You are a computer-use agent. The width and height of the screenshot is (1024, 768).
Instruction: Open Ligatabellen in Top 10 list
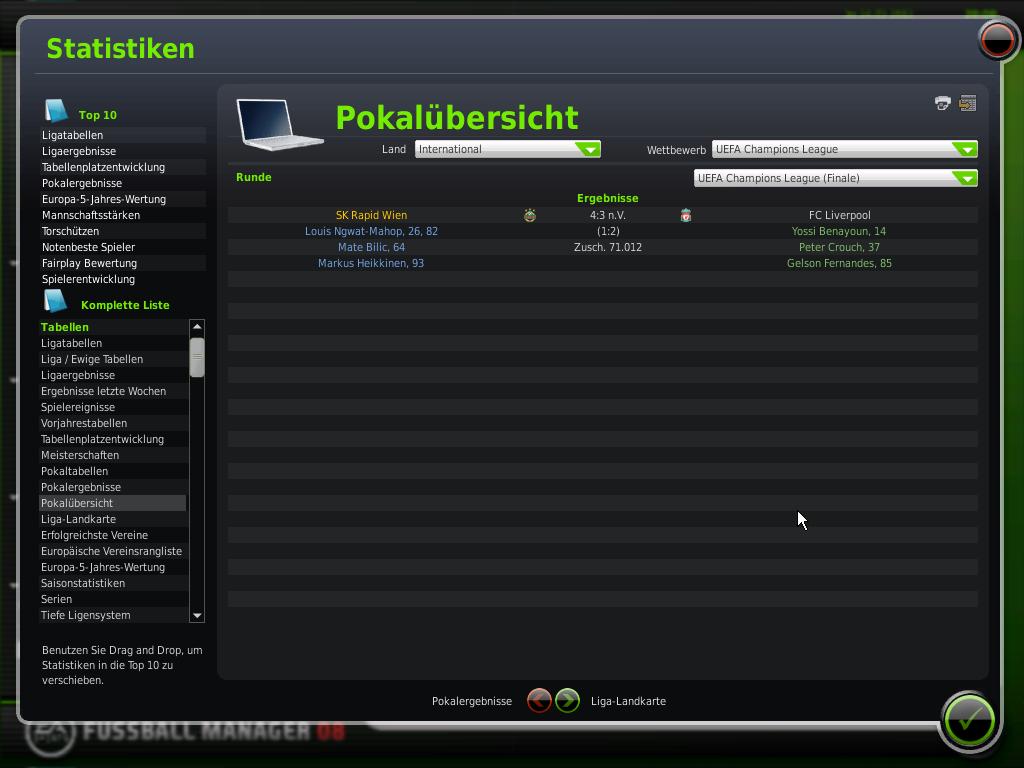point(72,135)
